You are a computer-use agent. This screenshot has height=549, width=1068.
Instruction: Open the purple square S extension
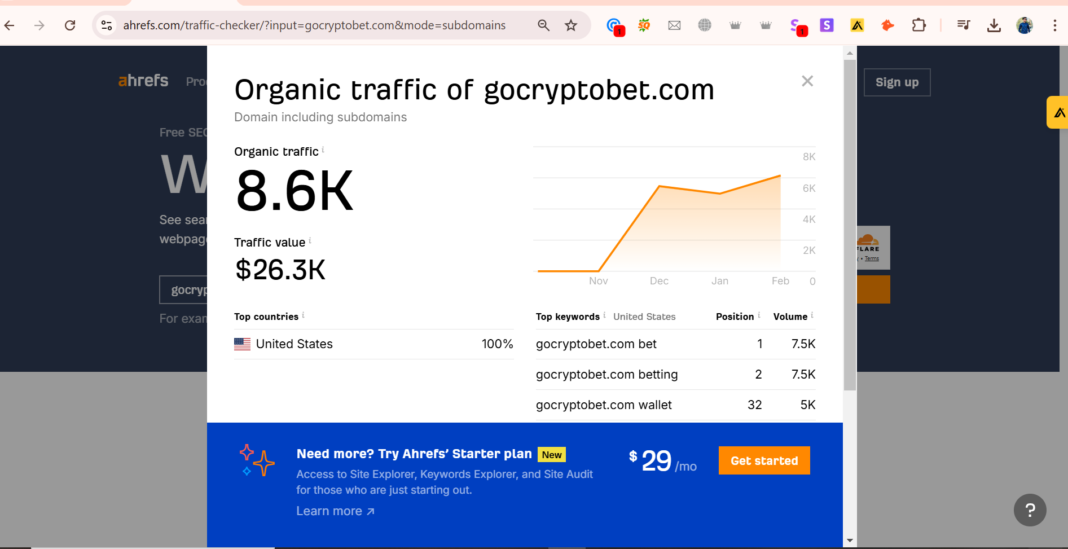(x=826, y=25)
